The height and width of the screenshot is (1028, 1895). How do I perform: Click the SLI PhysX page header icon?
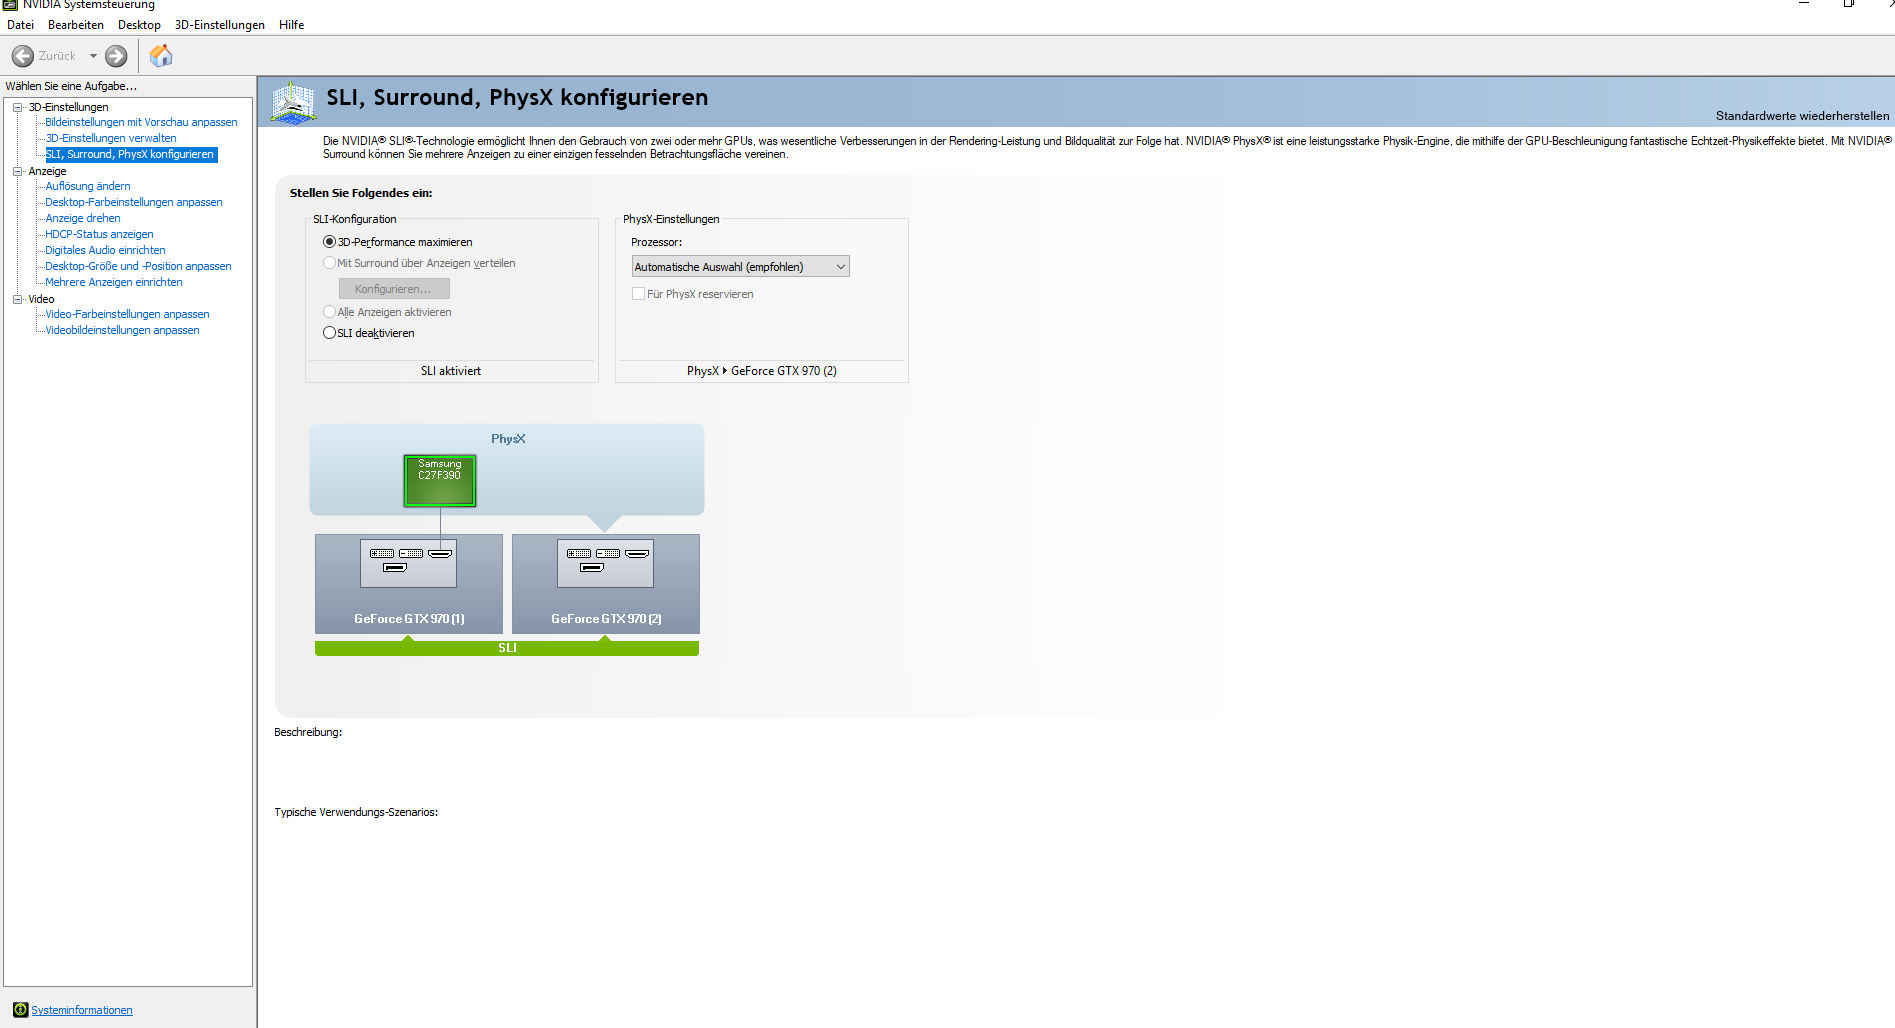[x=293, y=102]
